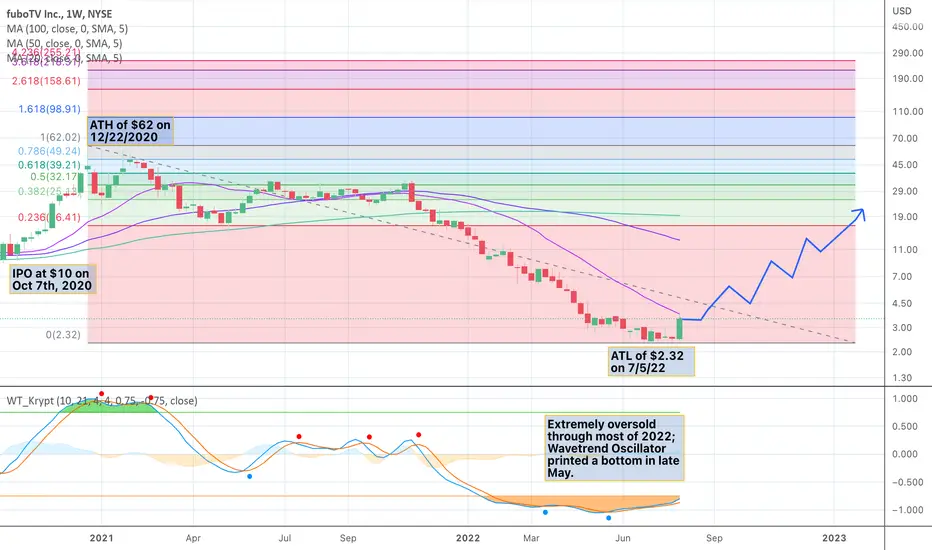
Task: Click the WT_Krypt indicator legend
Action: (x=102, y=401)
